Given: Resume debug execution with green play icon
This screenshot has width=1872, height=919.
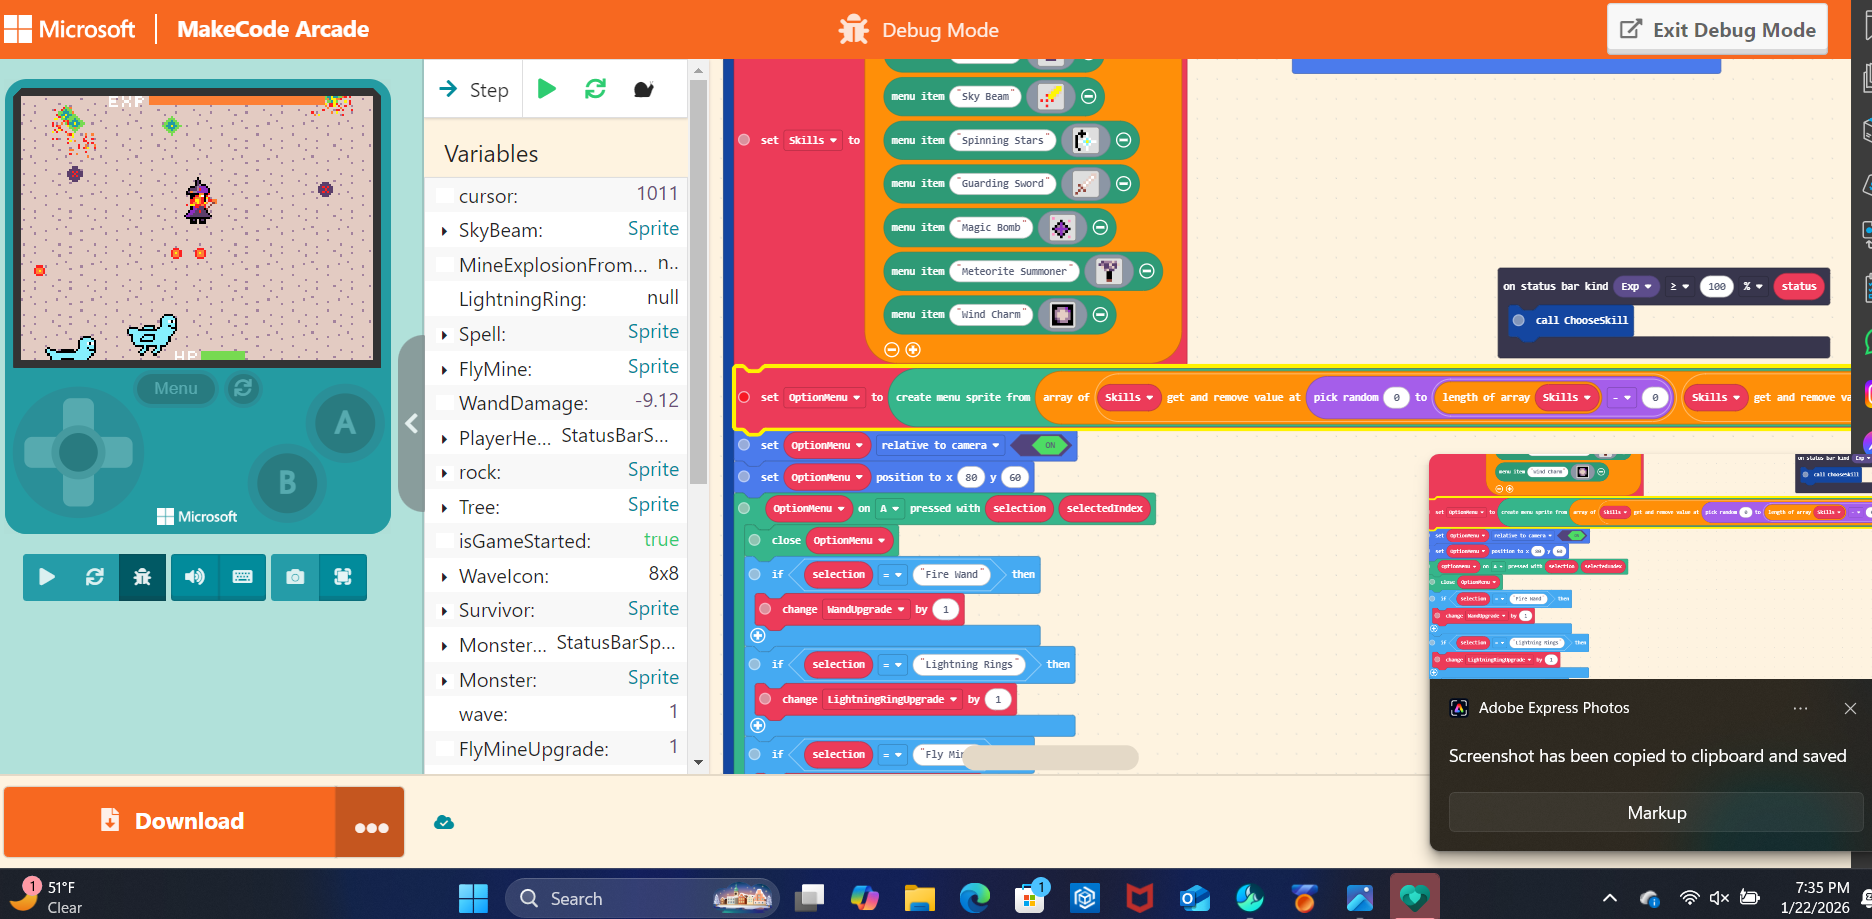Looking at the screenshot, I should pyautogui.click(x=547, y=89).
